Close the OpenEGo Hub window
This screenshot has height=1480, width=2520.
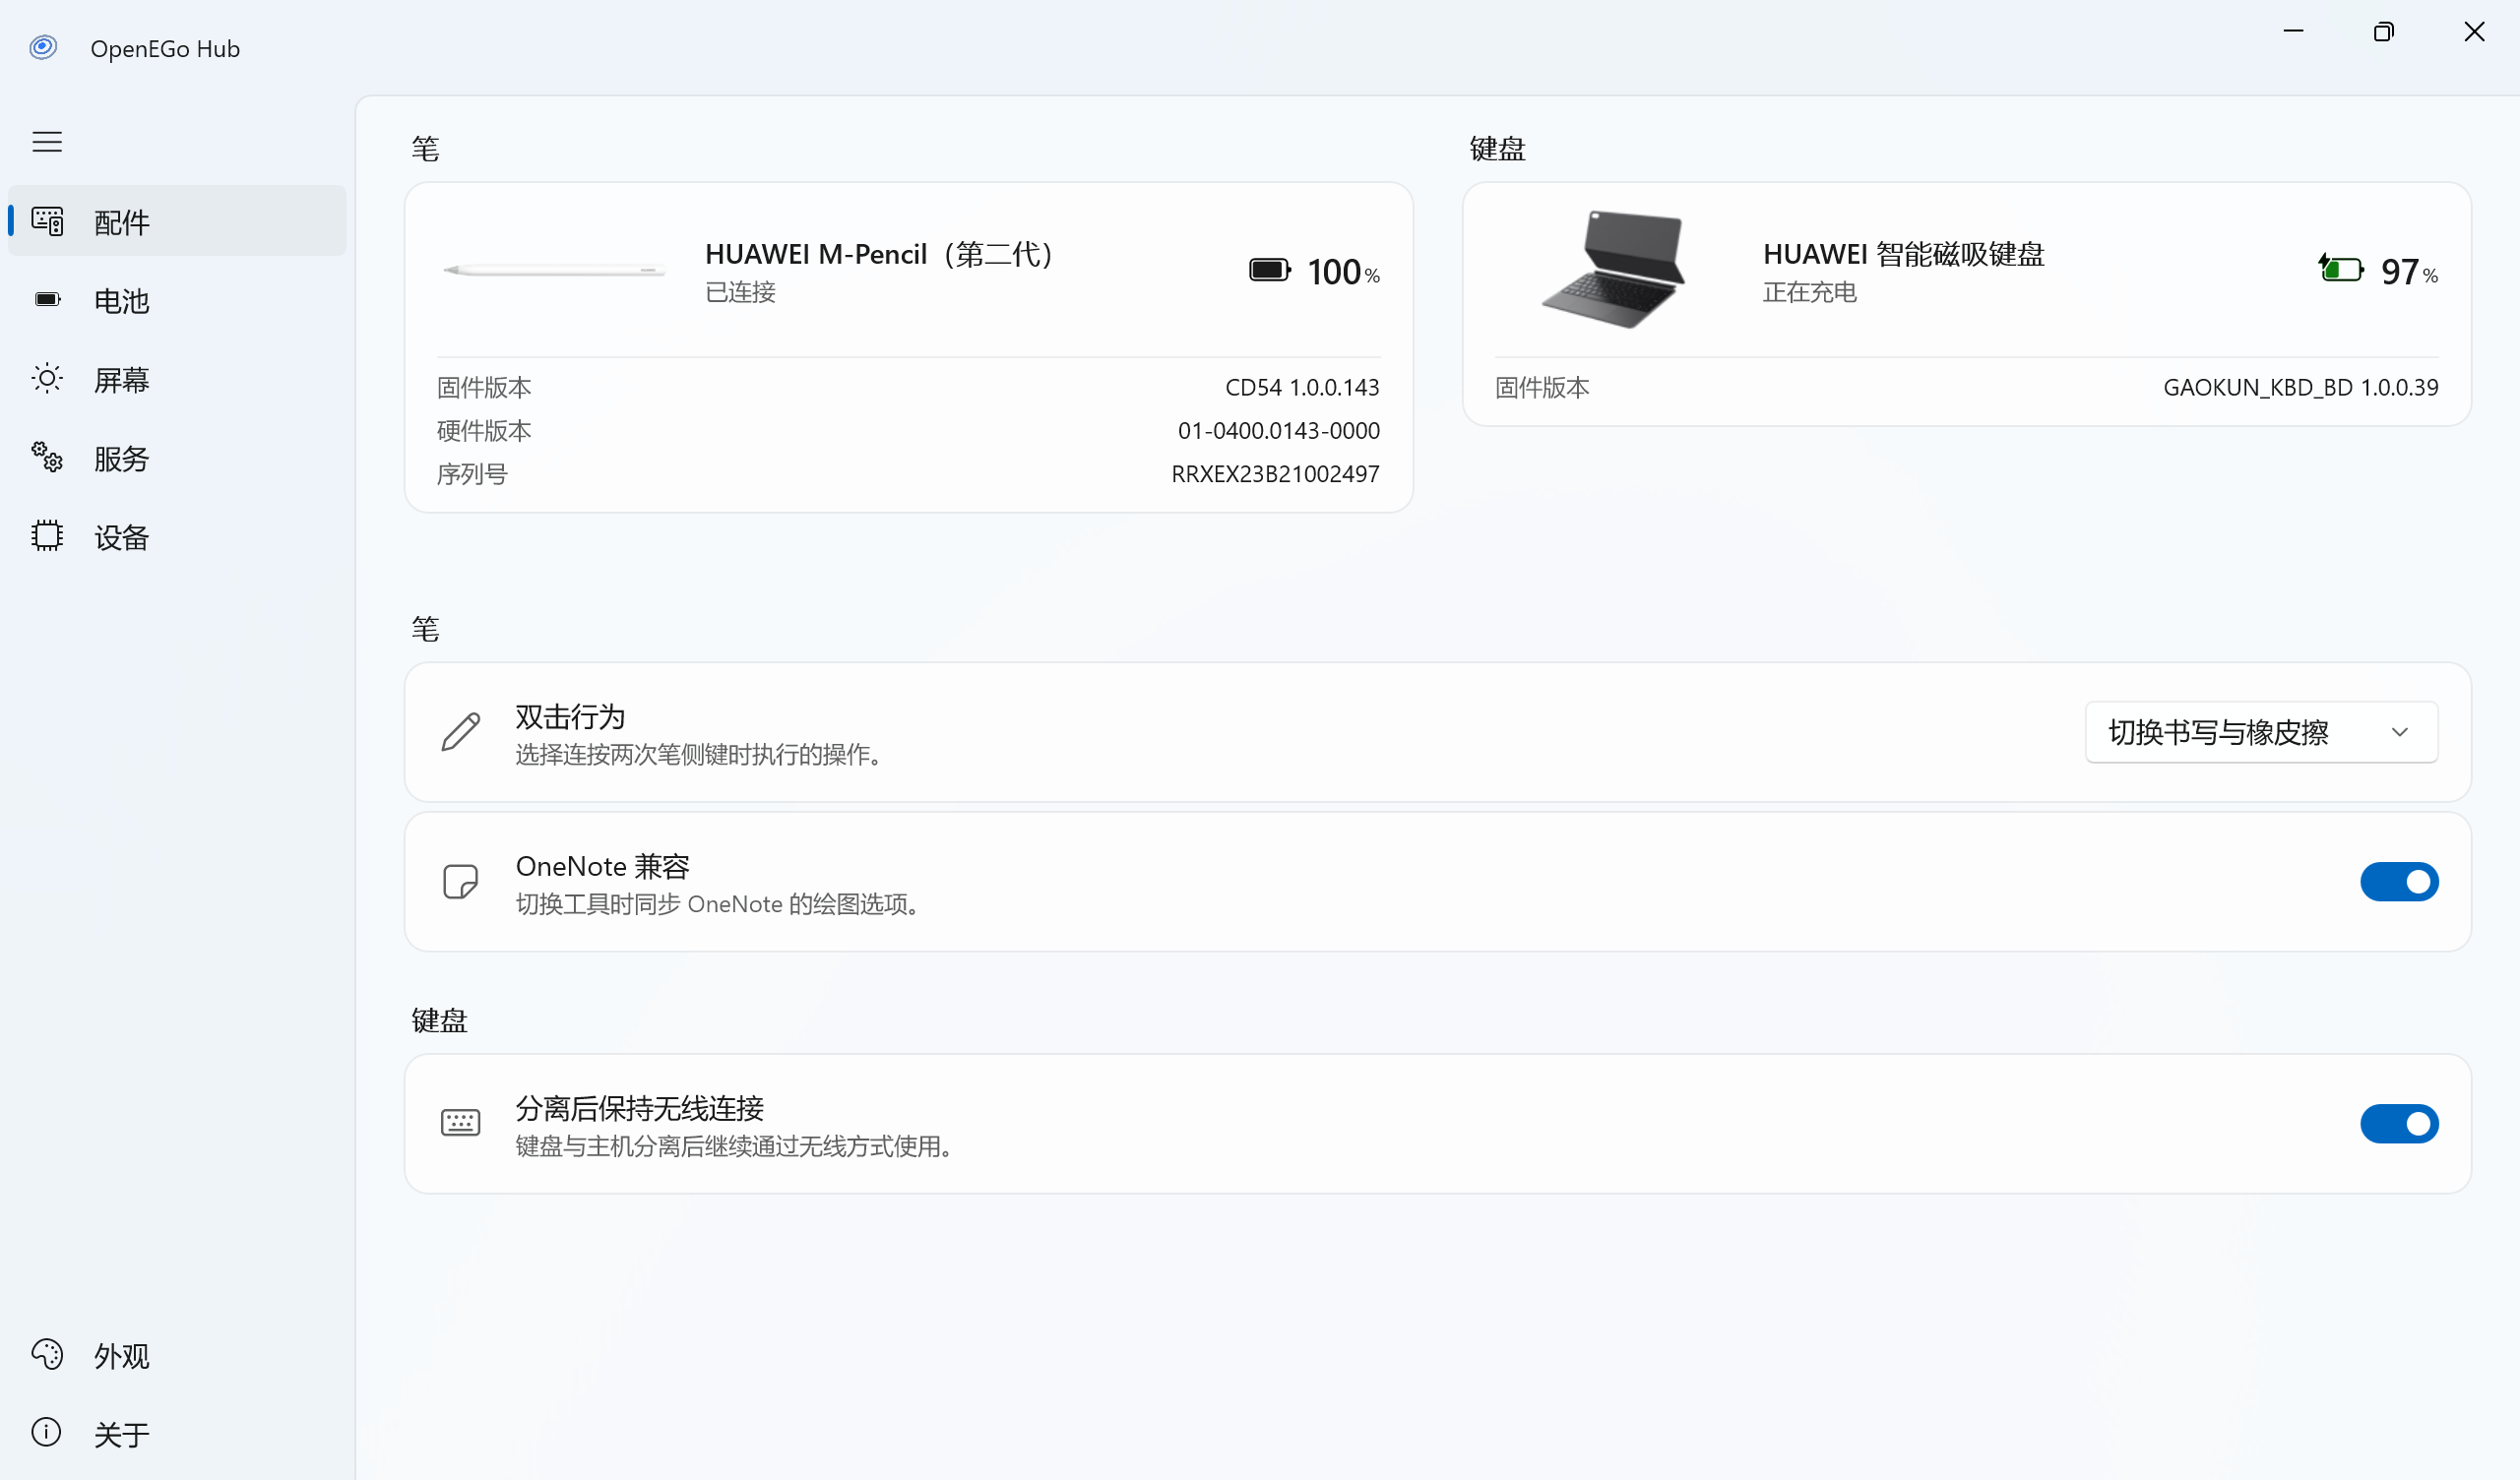click(2474, 32)
